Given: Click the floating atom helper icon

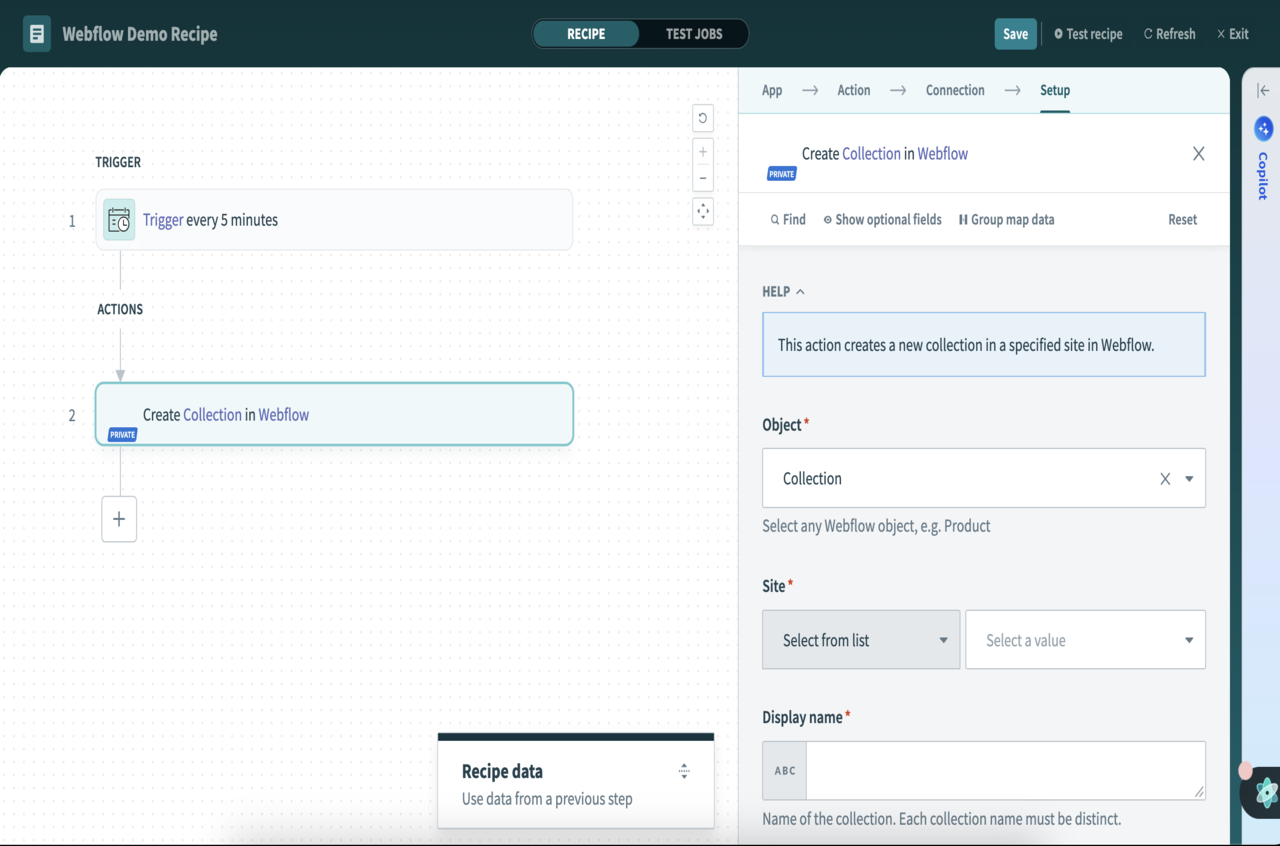Looking at the screenshot, I should pyautogui.click(x=1266, y=794).
